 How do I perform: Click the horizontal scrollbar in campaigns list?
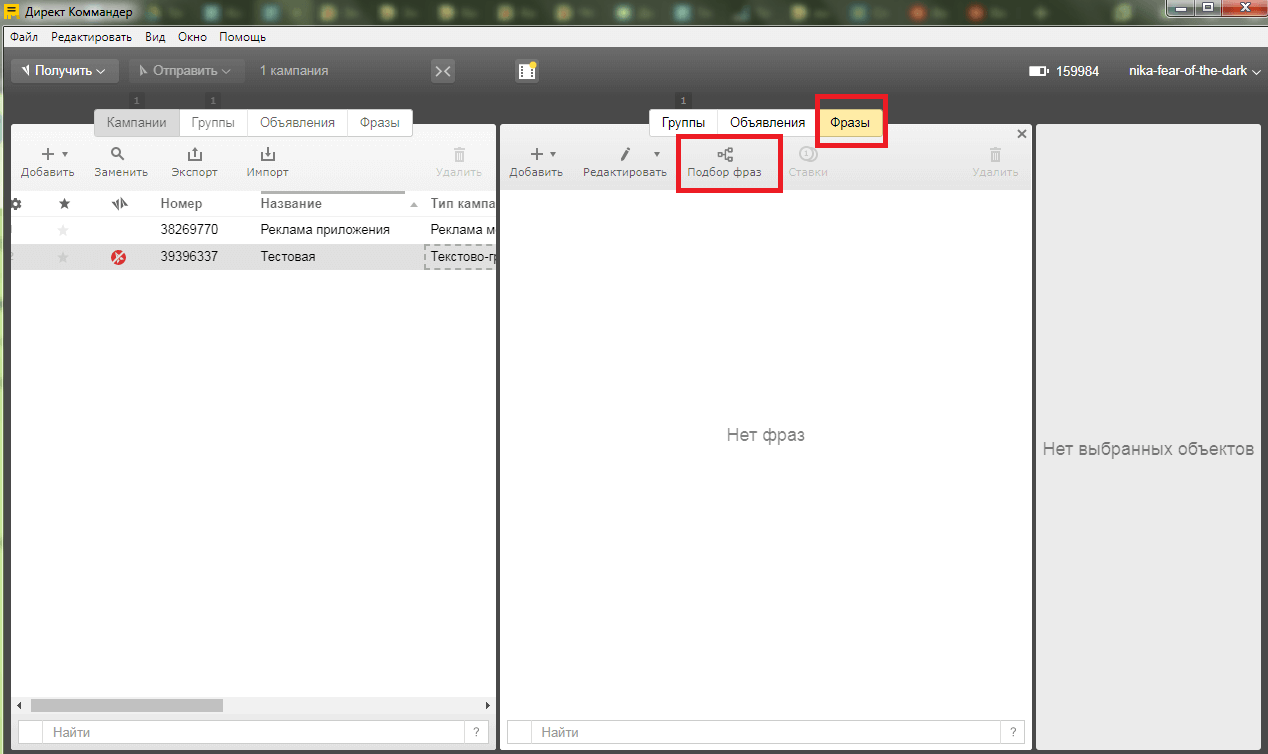click(x=126, y=705)
